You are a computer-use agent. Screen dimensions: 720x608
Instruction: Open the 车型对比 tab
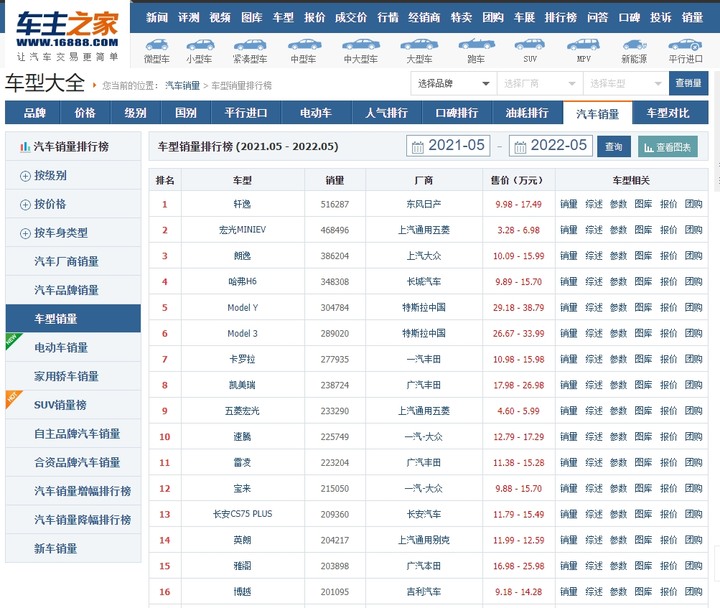[668, 113]
